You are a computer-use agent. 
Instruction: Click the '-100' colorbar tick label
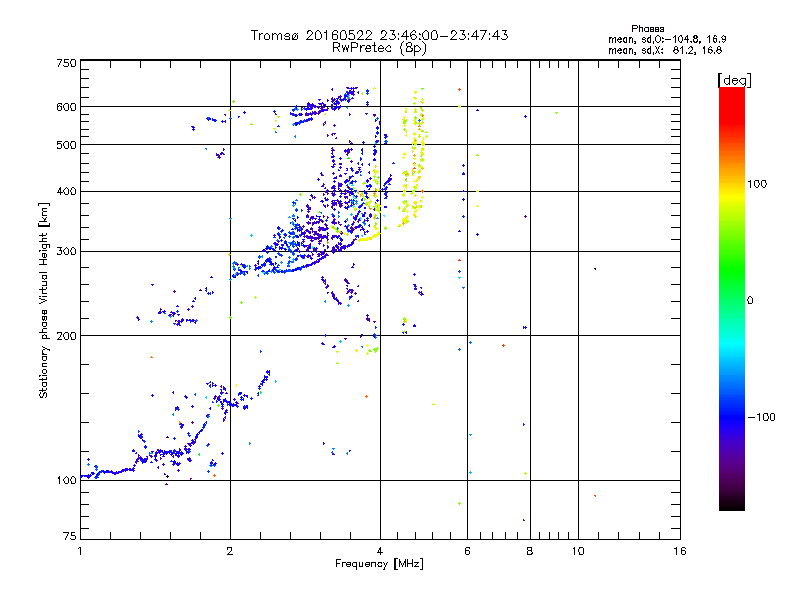(762, 417)
